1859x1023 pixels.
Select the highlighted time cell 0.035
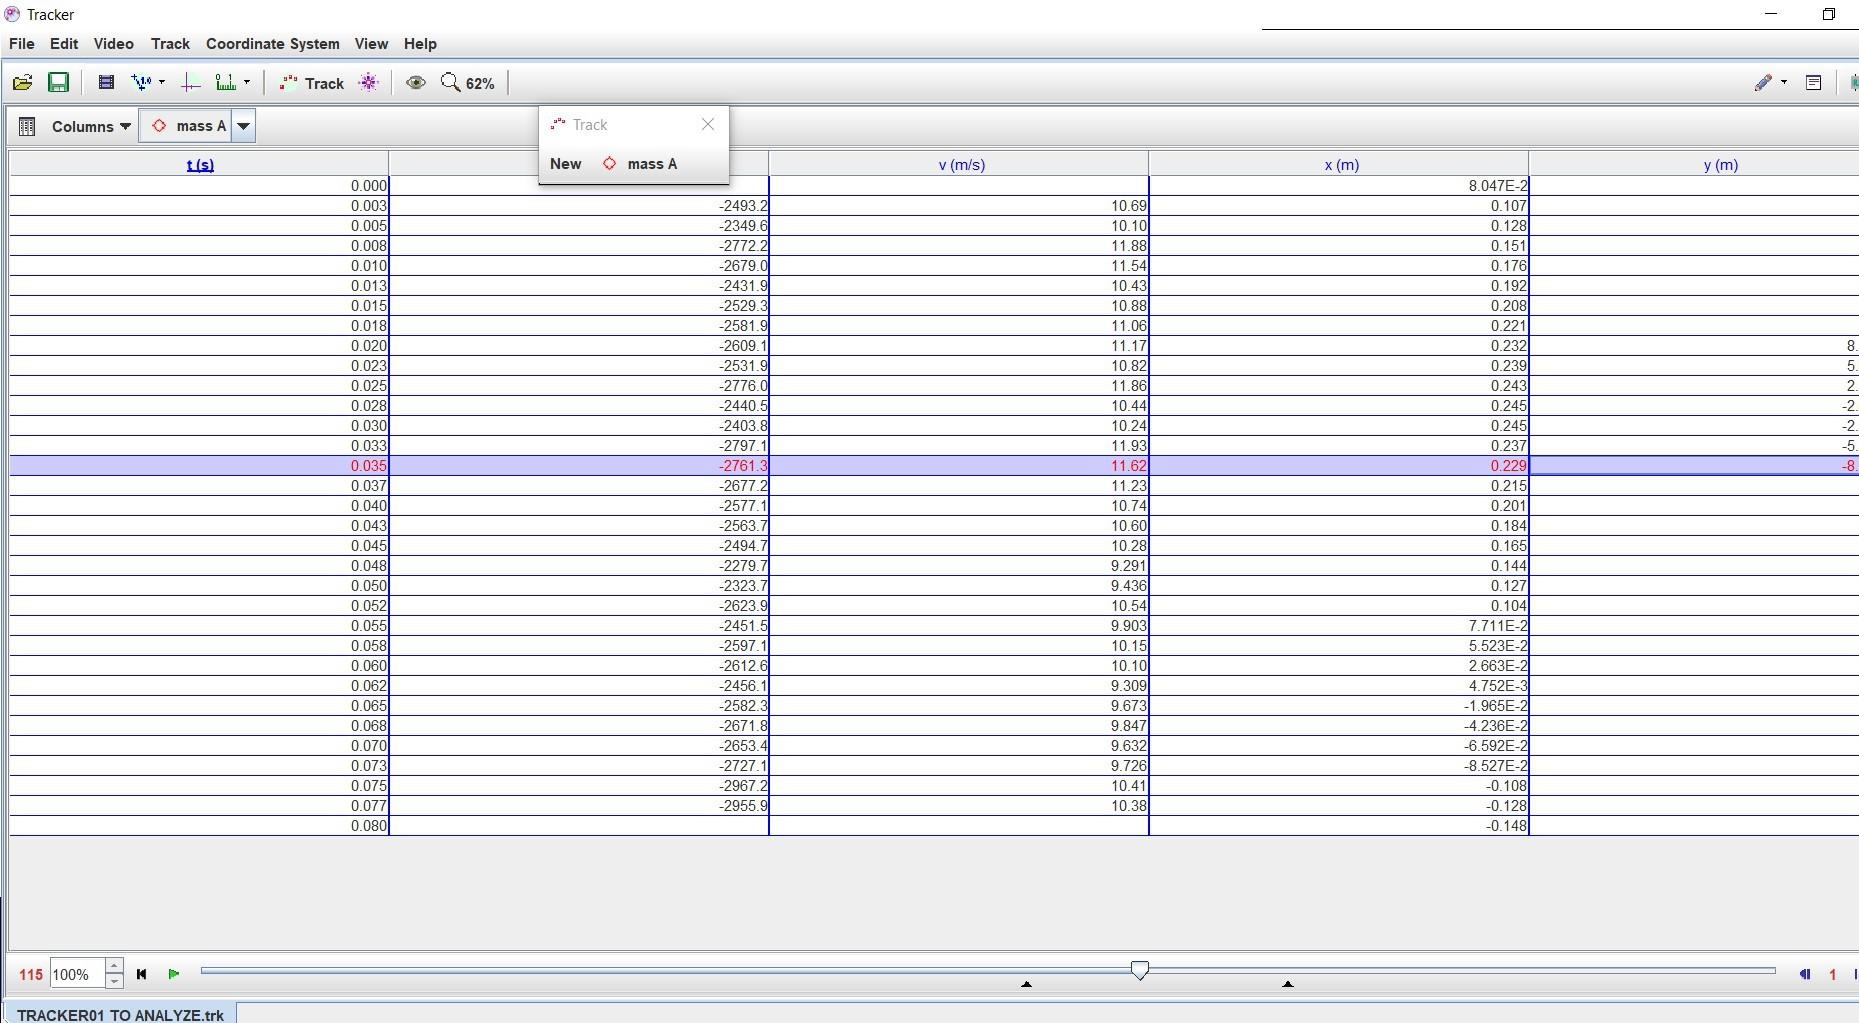click(x=199, y=466)
